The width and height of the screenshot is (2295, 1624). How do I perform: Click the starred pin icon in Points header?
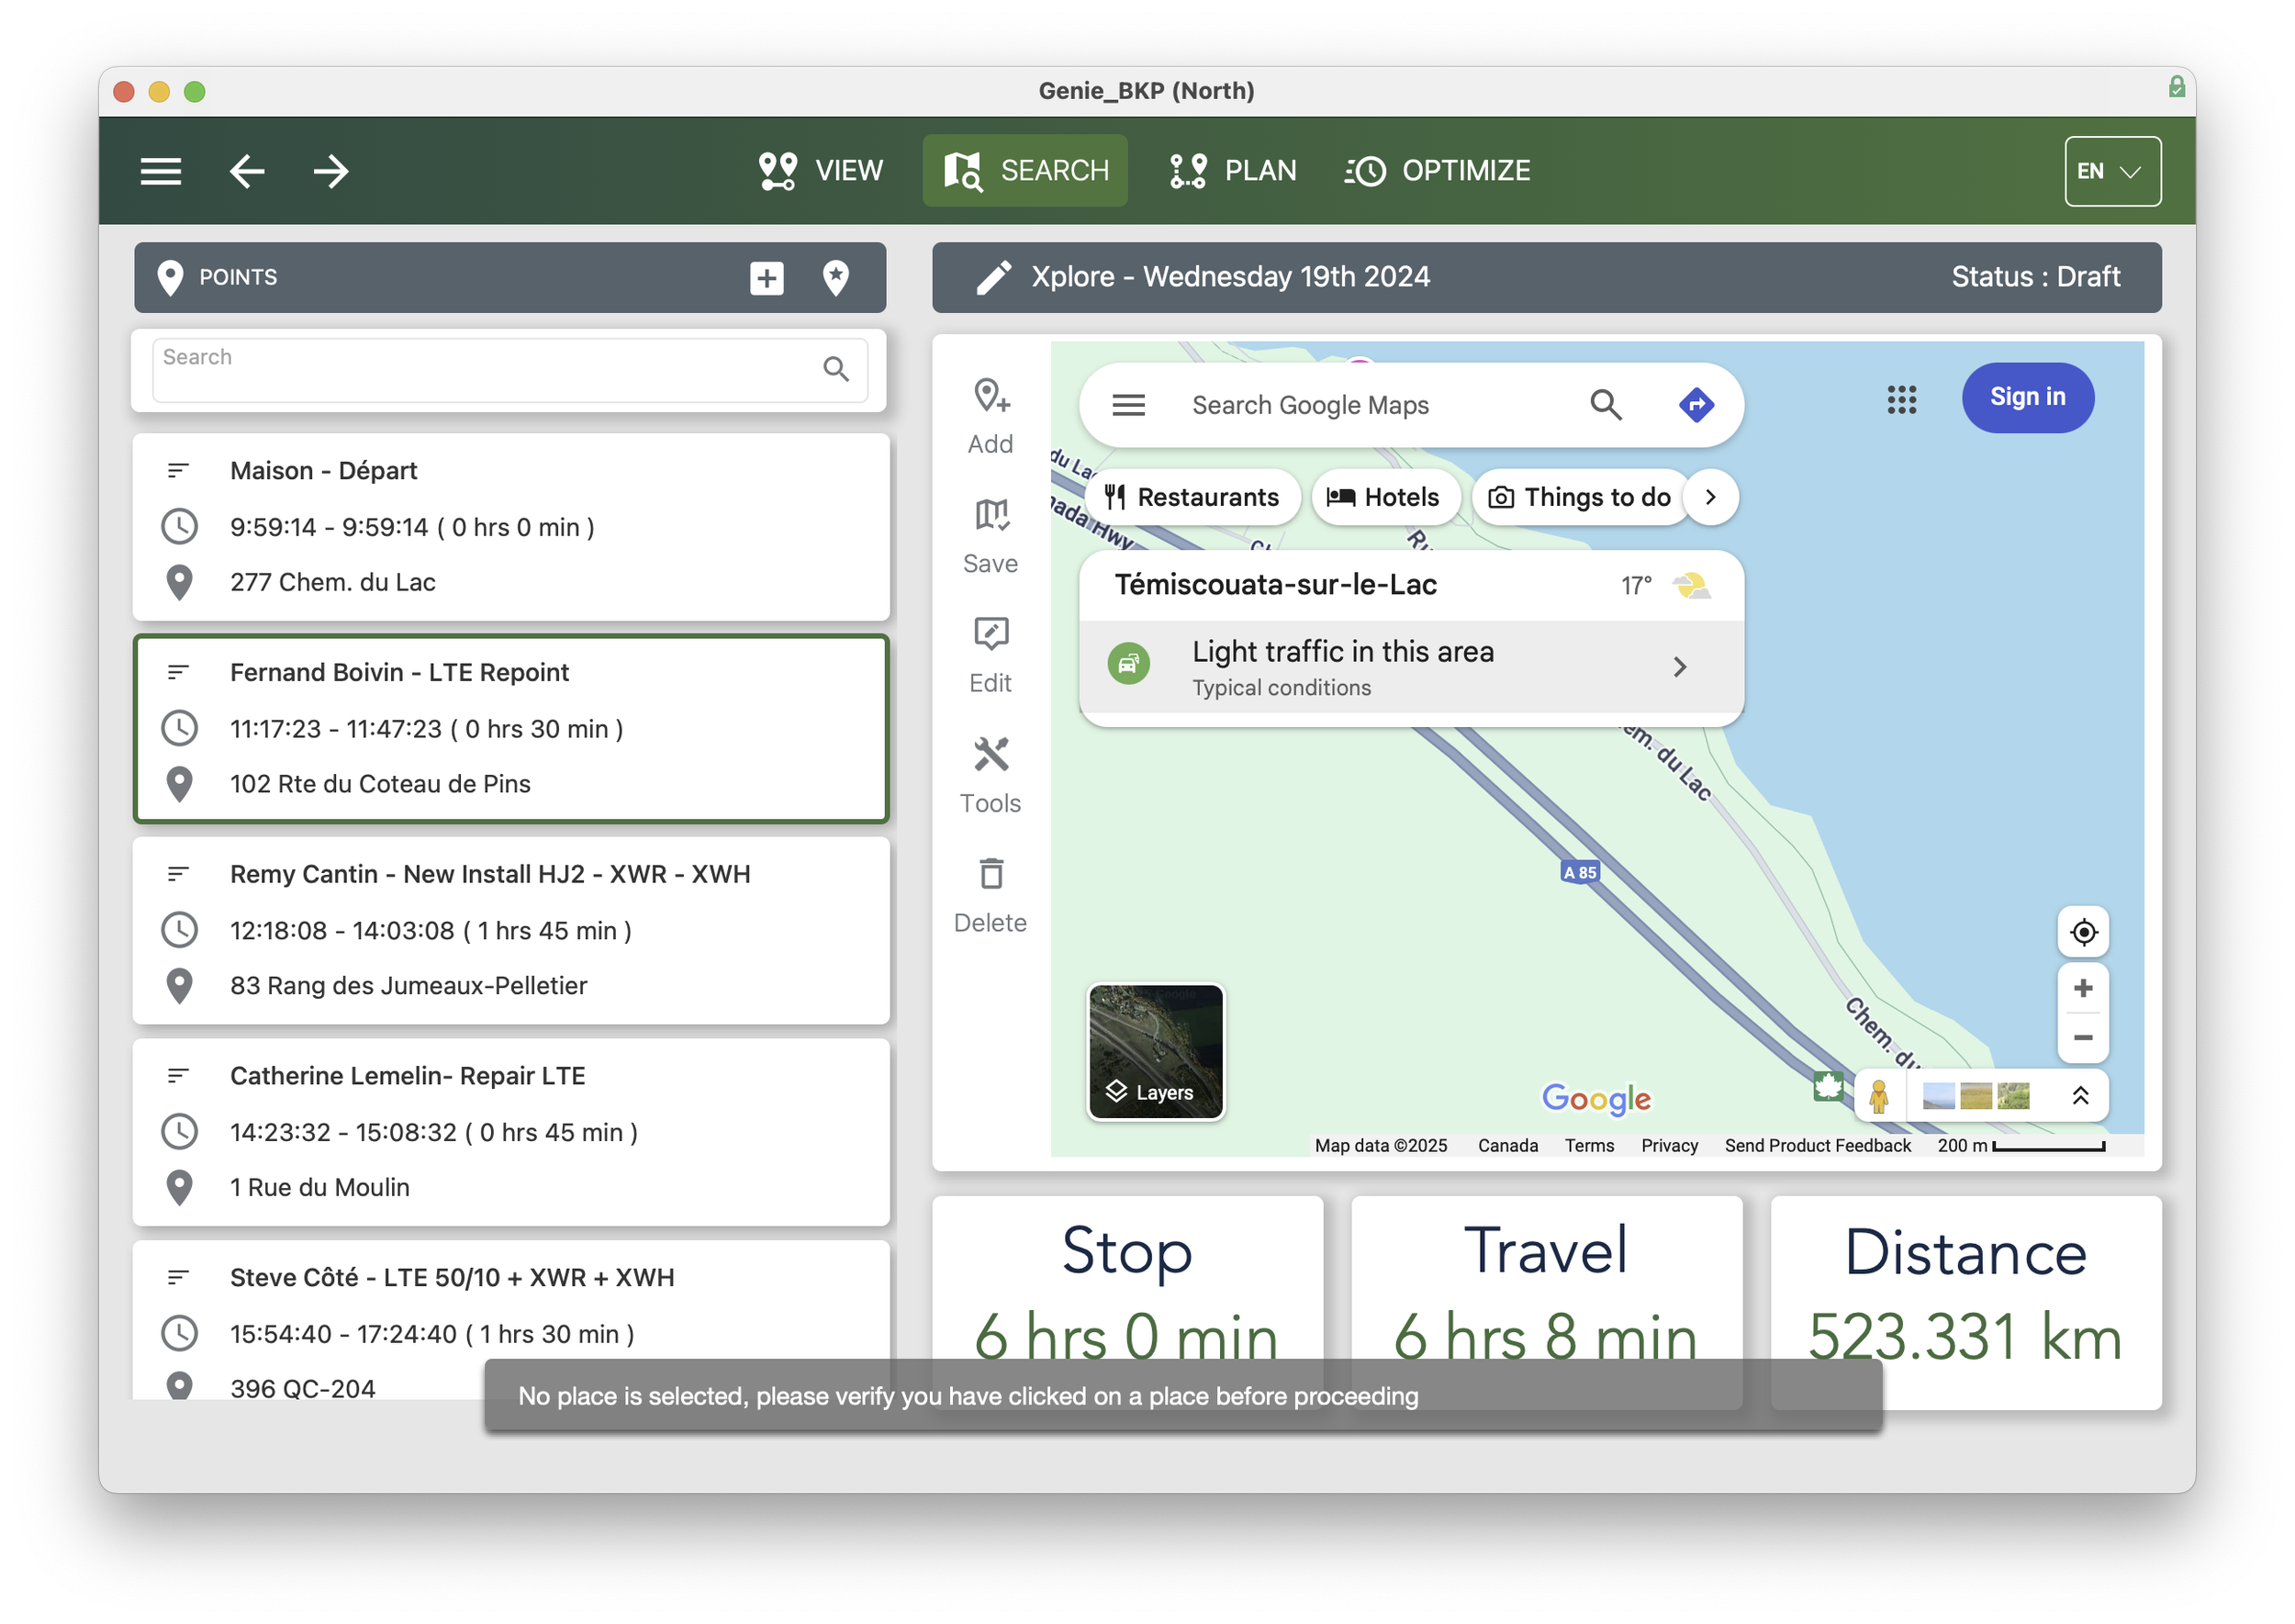point(835,278)
